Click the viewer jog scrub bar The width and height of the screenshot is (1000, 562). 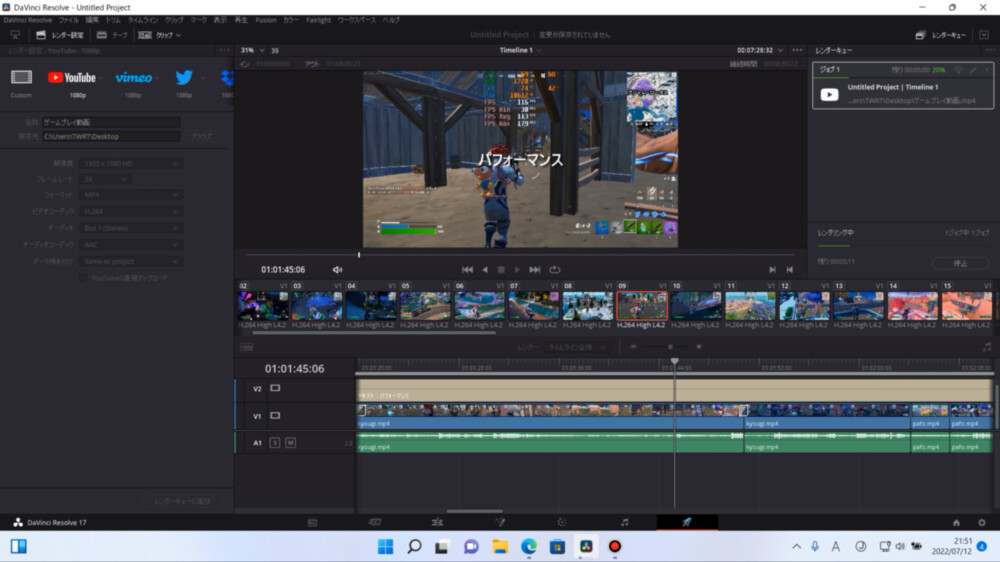(x=520, y=255)
